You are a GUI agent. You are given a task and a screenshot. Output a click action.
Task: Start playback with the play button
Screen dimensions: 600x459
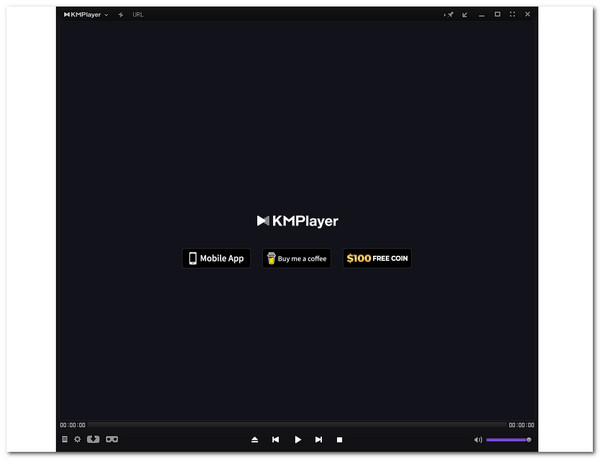(x=297, y=439)
